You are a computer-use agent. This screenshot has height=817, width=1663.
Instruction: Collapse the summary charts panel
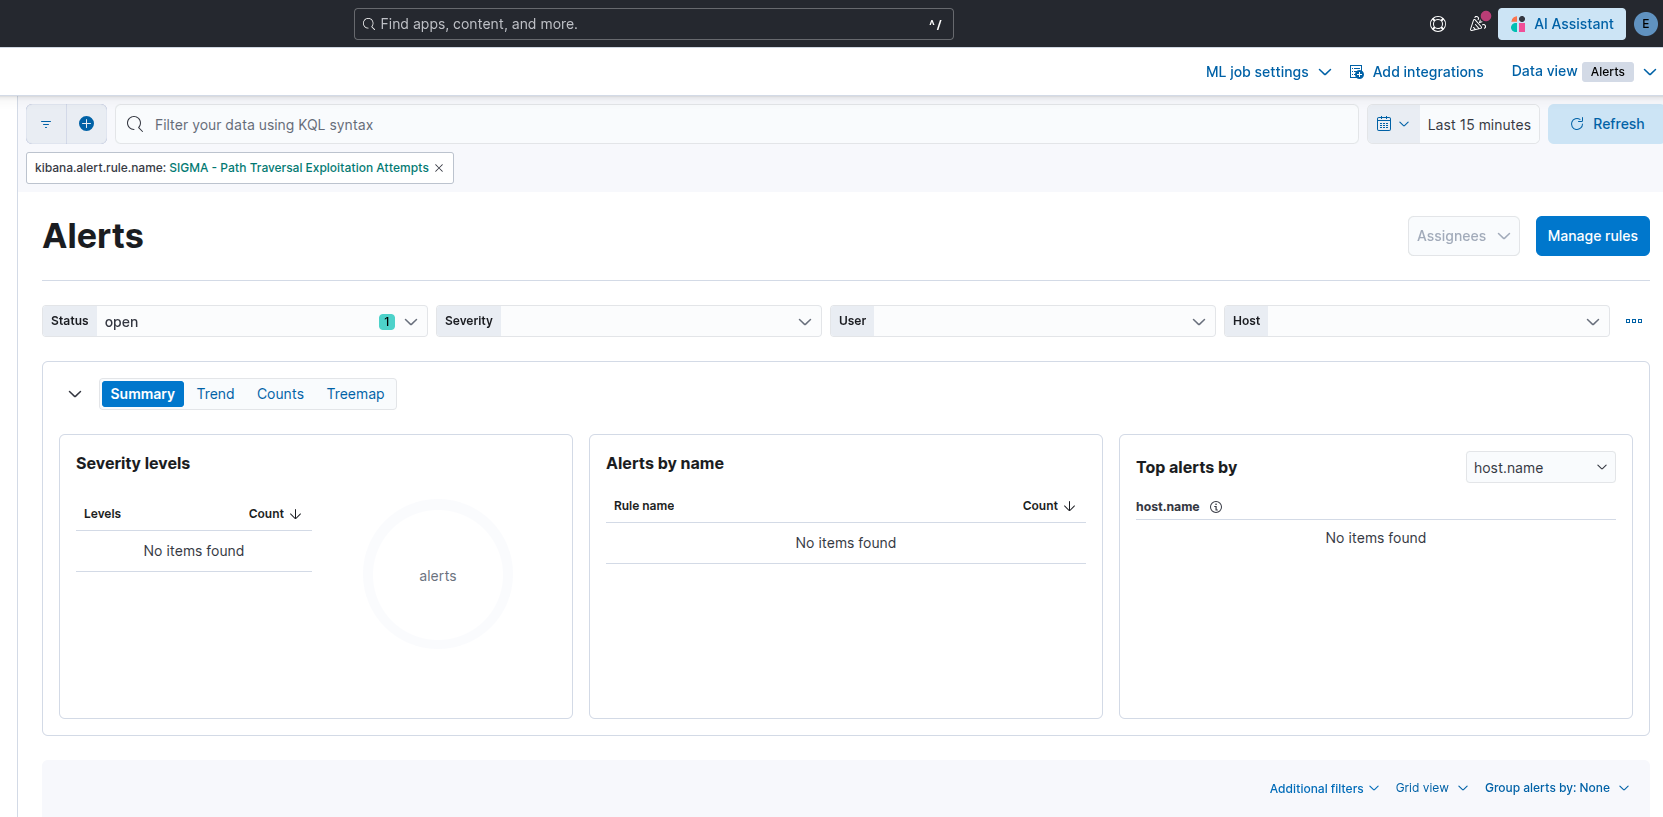click(75, 394)
